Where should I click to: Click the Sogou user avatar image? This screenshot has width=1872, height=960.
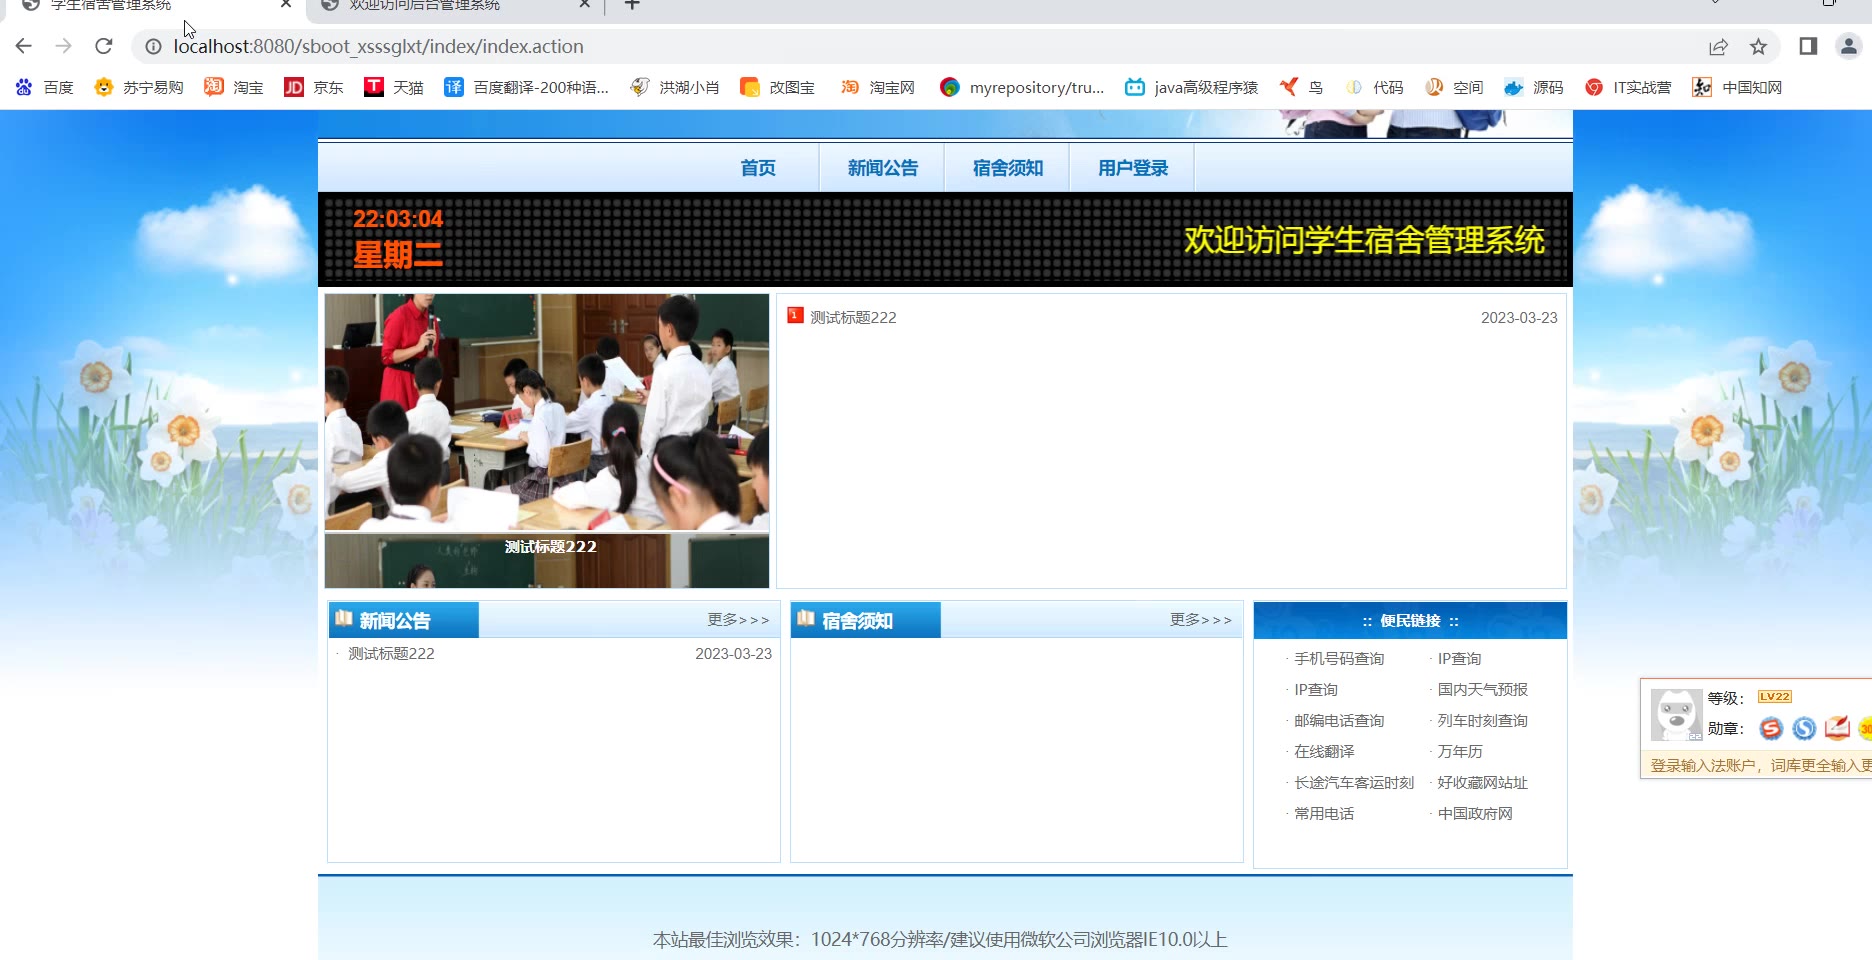(x=1676, y=714)
